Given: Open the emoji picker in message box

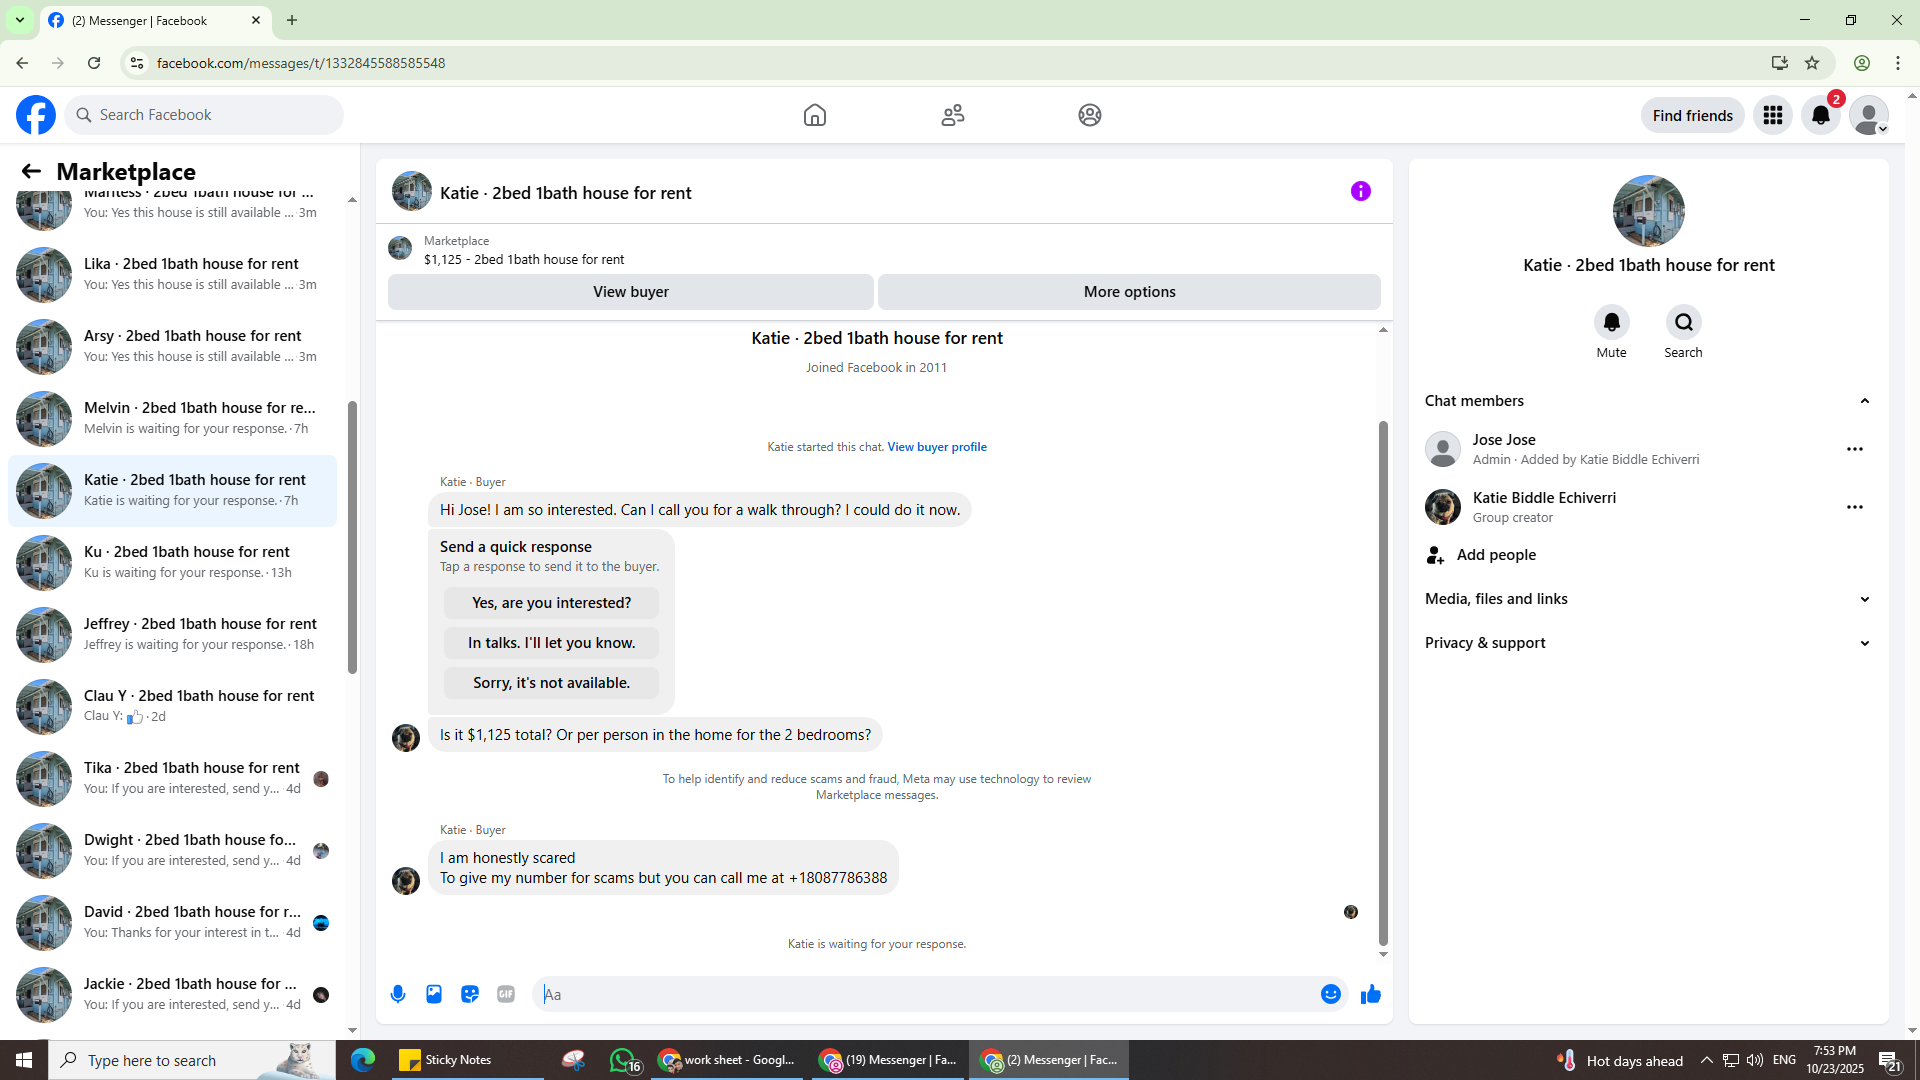Looking at the screenshot, I should tap(1330, 994).
